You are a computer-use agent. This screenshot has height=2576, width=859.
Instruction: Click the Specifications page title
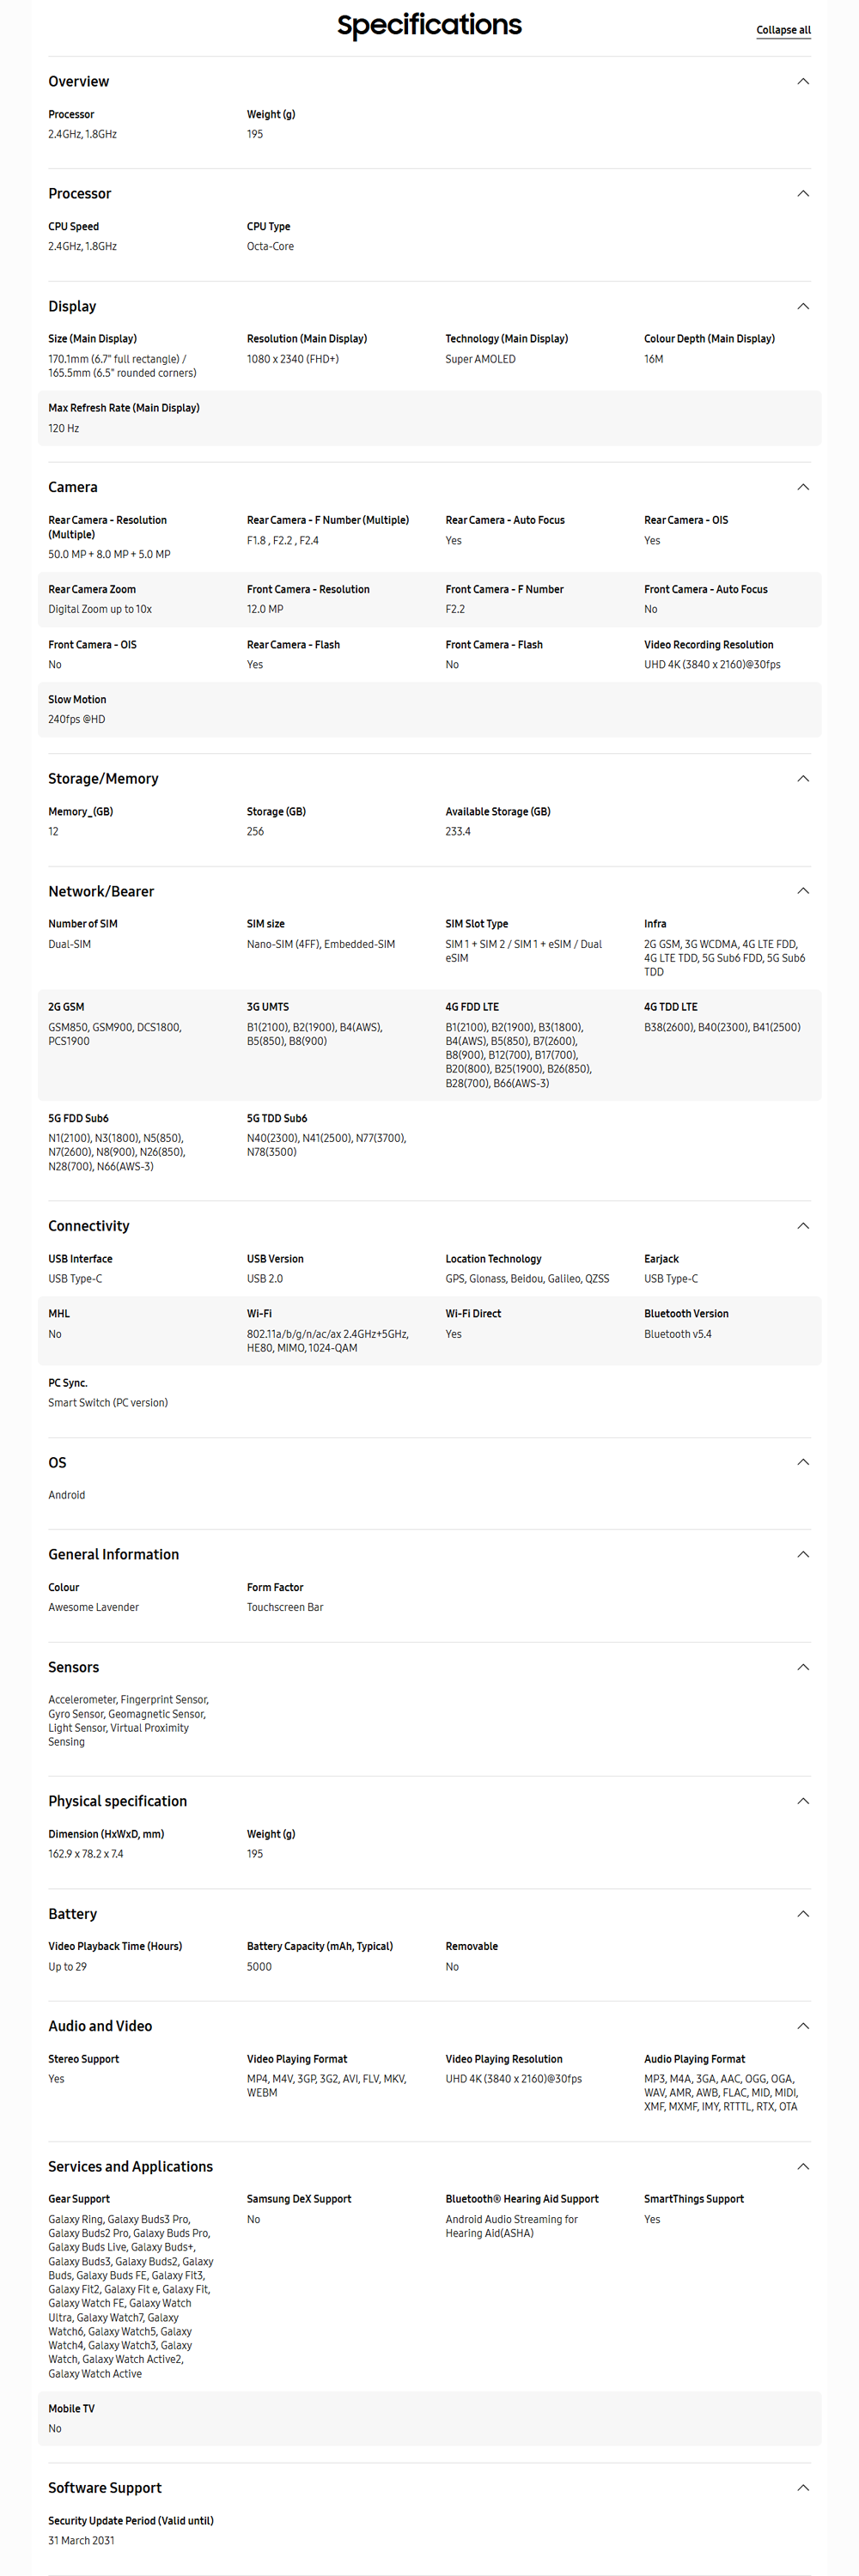[x=429, y=25]
